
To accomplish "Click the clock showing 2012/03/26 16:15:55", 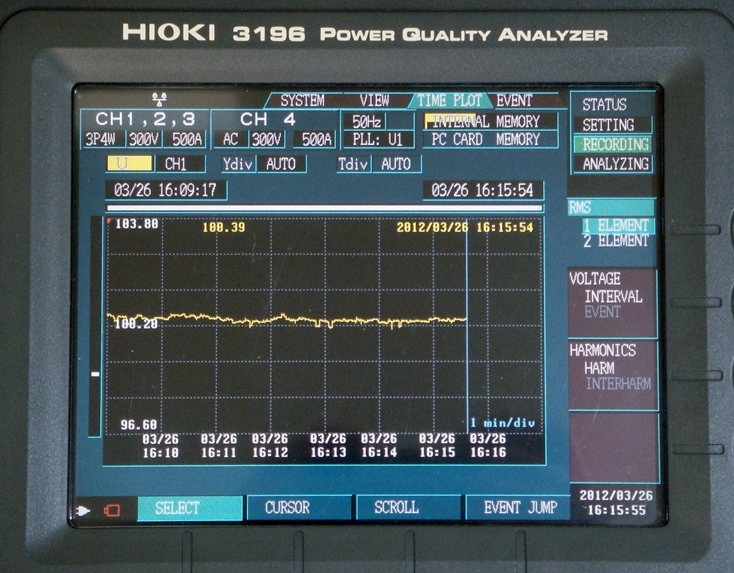I will [x=616, y=502].
